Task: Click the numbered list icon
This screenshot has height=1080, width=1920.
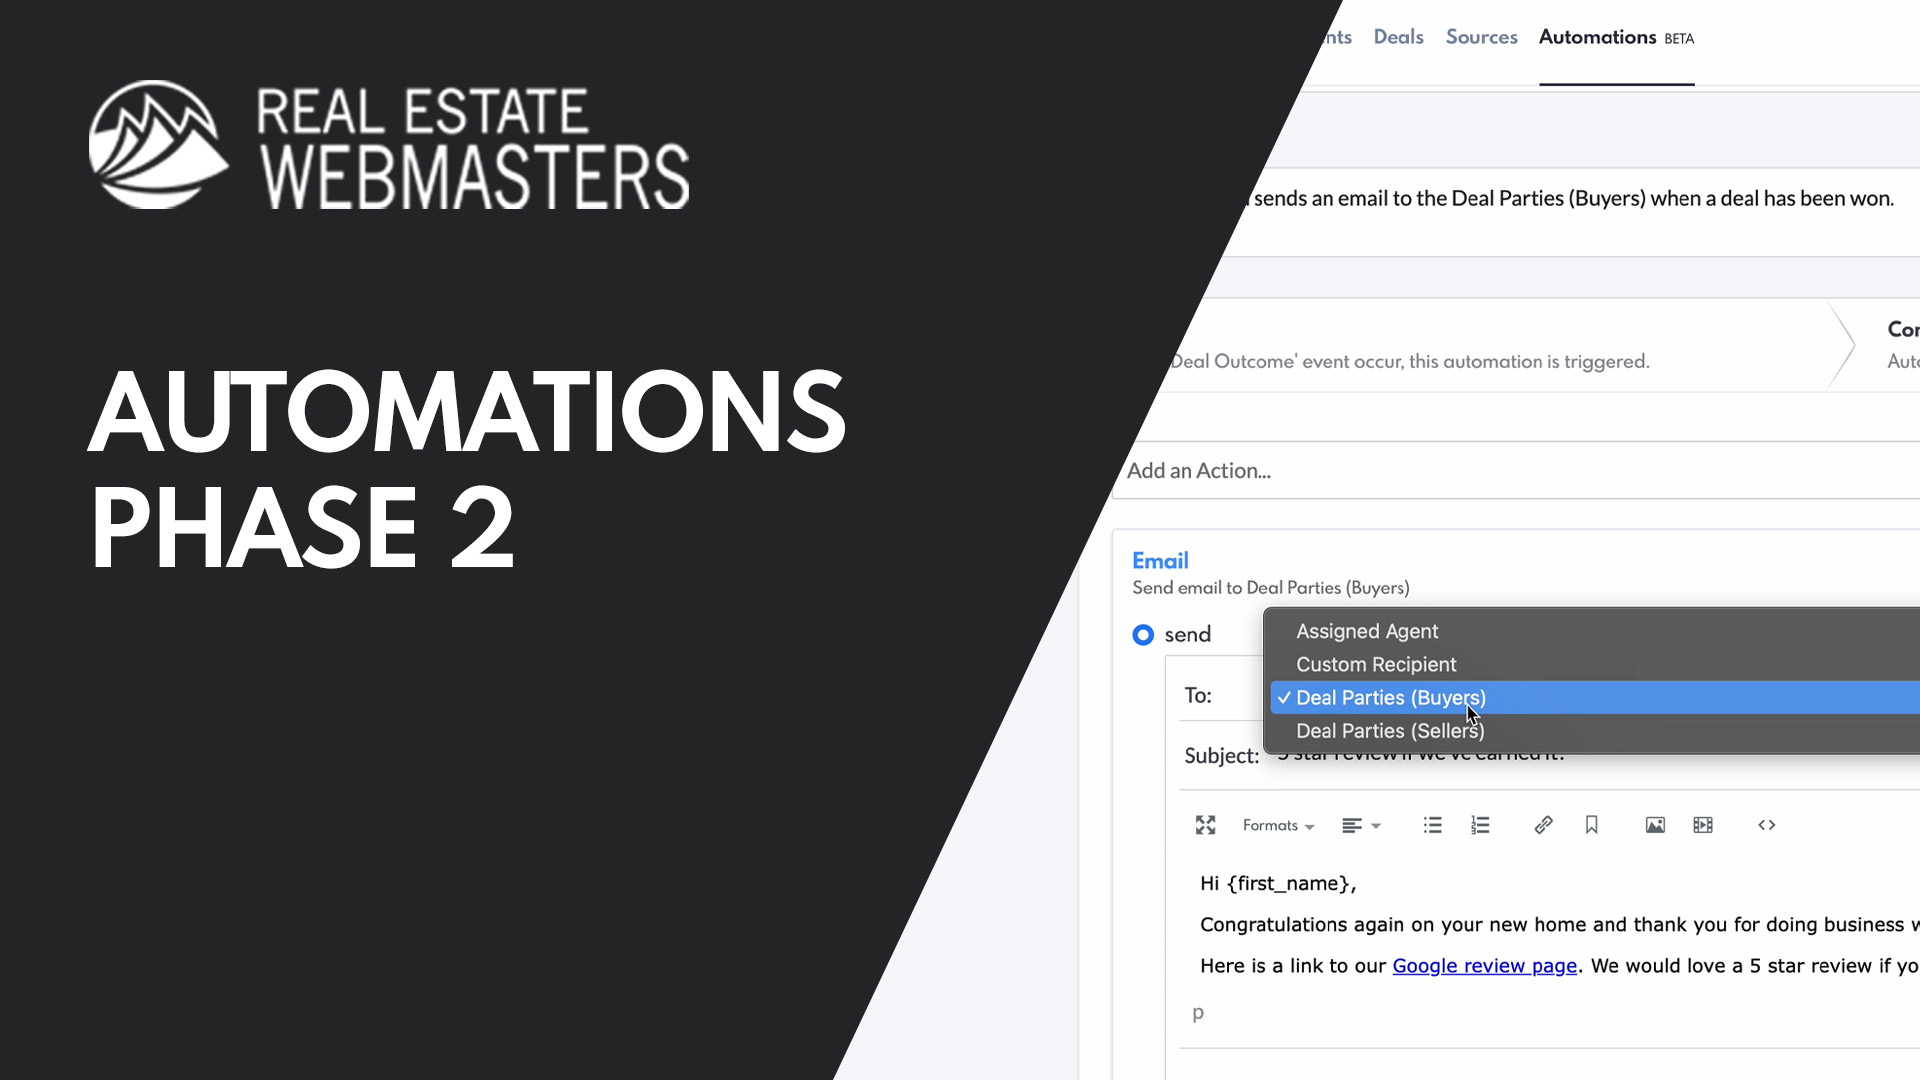Action: 1480,825
